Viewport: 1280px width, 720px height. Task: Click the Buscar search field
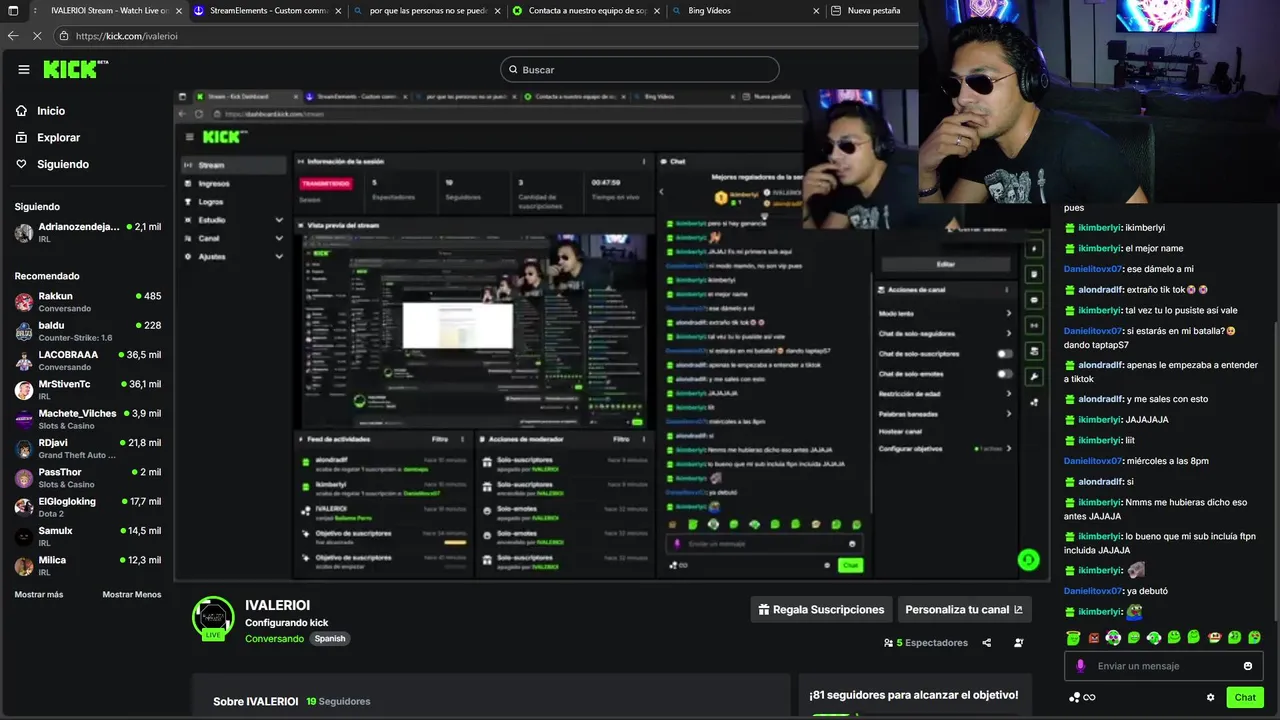(640, 70)
